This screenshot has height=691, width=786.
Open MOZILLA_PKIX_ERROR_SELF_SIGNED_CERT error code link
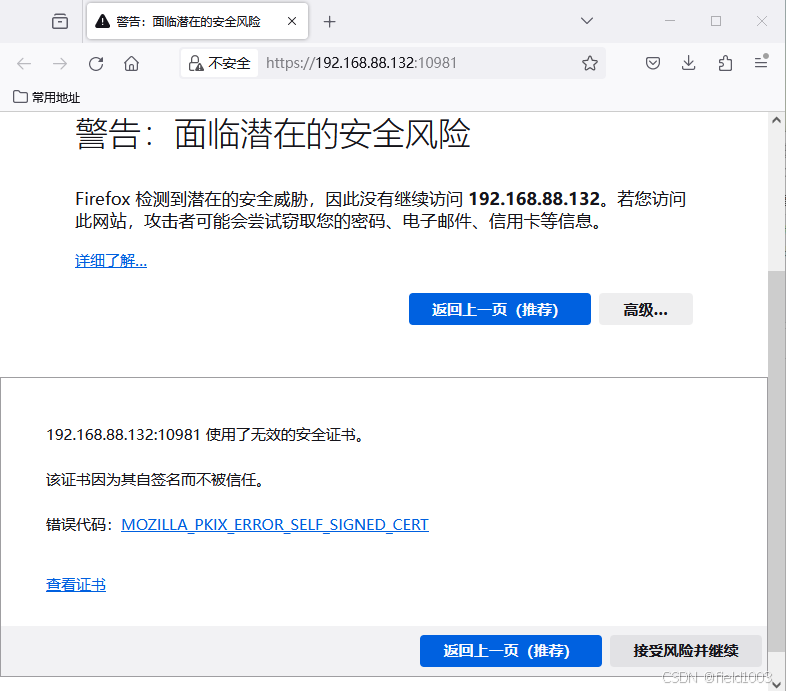coord(275,525)
